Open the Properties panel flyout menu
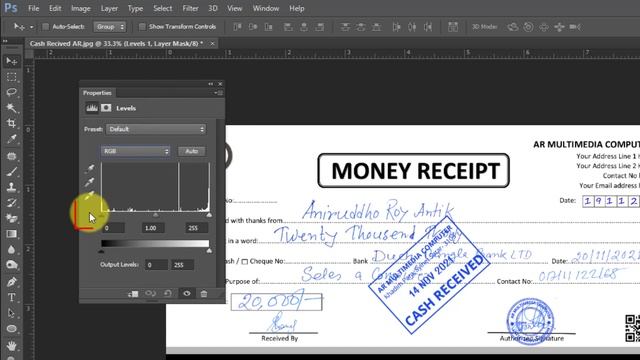Viewport: 640px width, 360px height. [218, 93]
